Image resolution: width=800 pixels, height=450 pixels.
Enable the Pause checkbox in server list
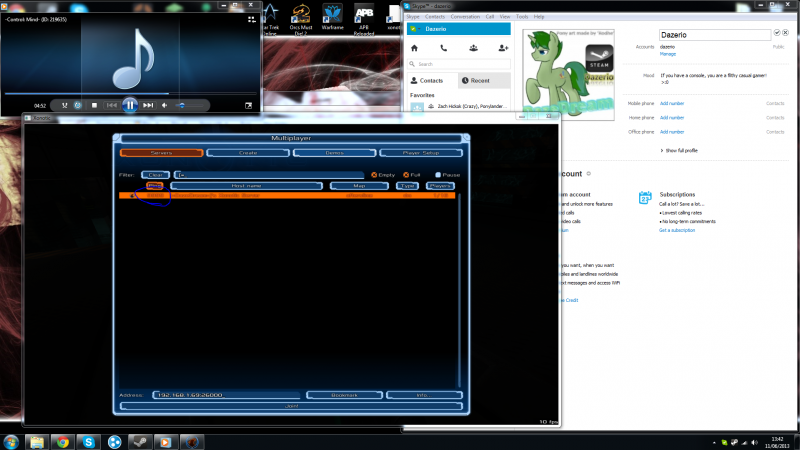click(438, 174)
